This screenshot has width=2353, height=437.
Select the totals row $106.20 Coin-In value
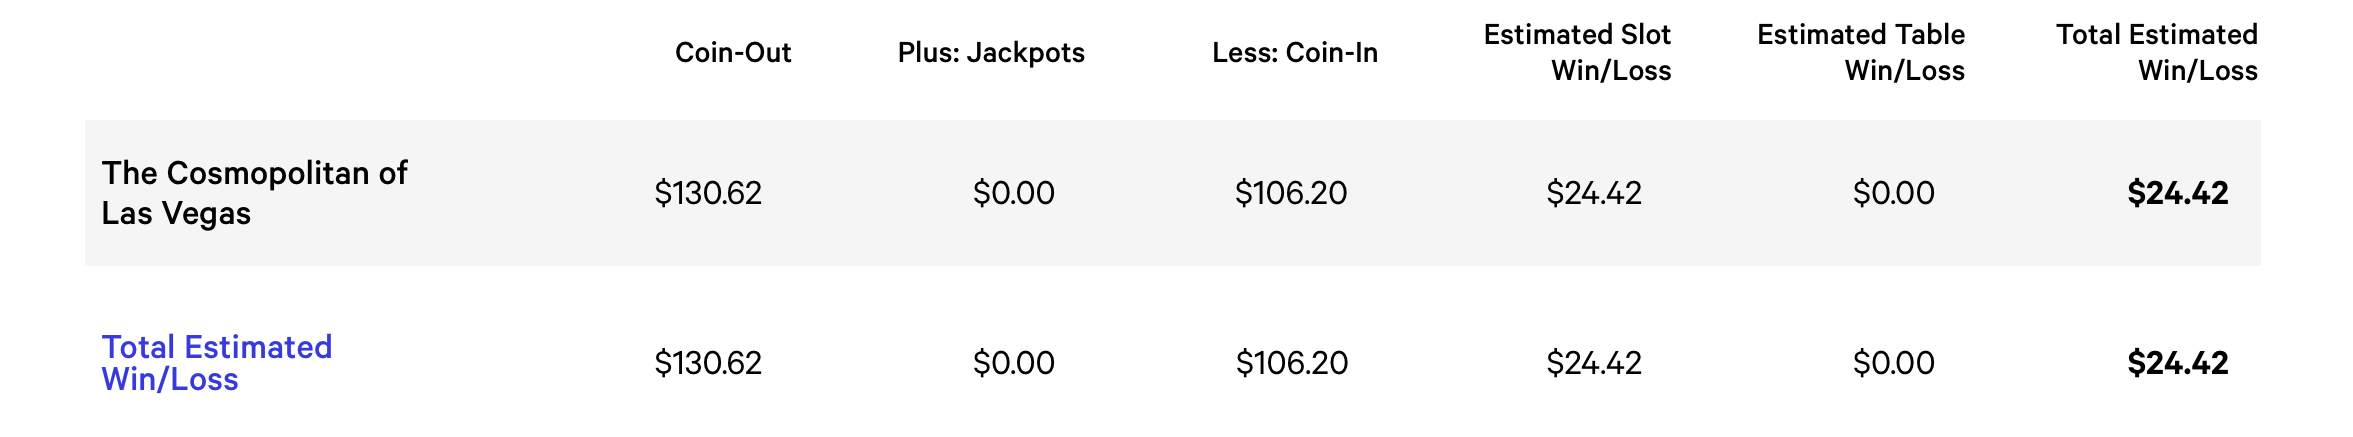pyautogui.click(x=1292, y=363)
